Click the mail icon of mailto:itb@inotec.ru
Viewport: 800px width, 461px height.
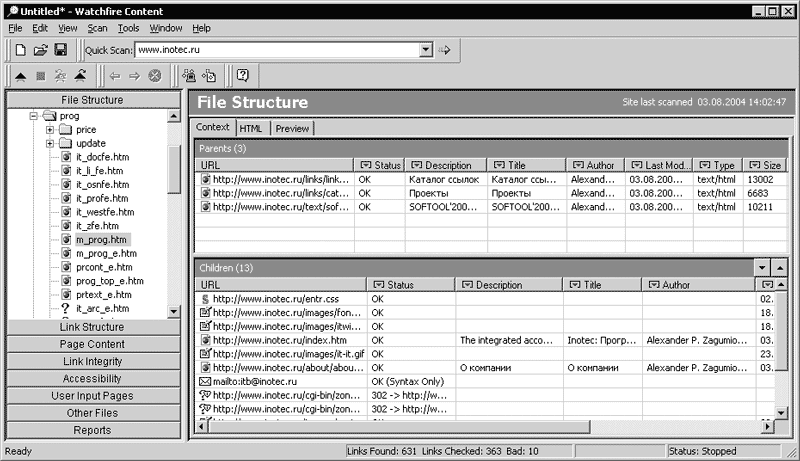tap(205, 381)
